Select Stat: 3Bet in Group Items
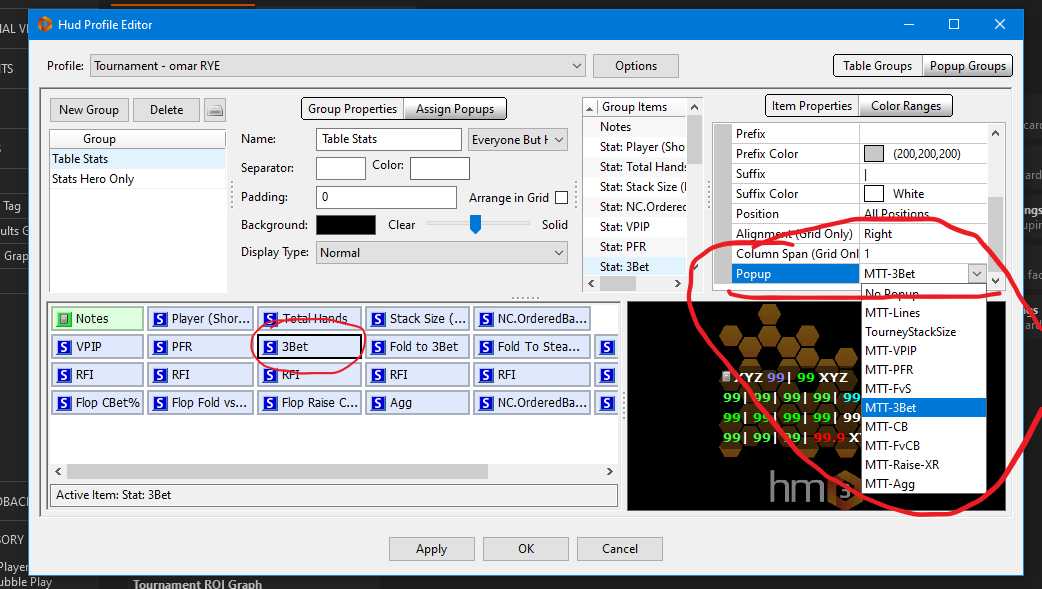The height and width of the screenshot is (589, 1042). click(x=635, y=267)
